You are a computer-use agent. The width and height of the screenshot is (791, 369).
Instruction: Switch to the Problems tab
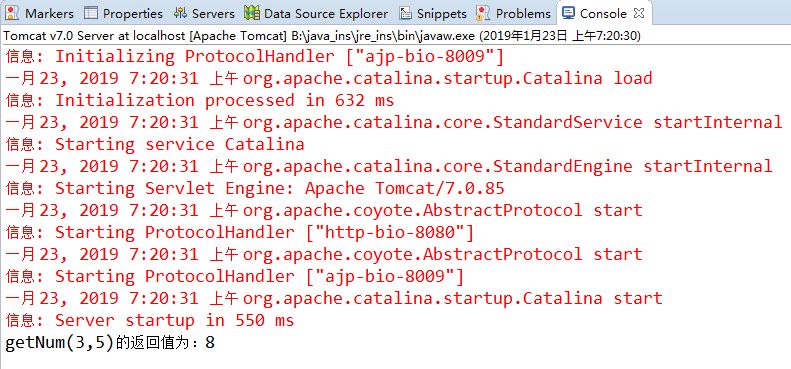pos(523,14)
